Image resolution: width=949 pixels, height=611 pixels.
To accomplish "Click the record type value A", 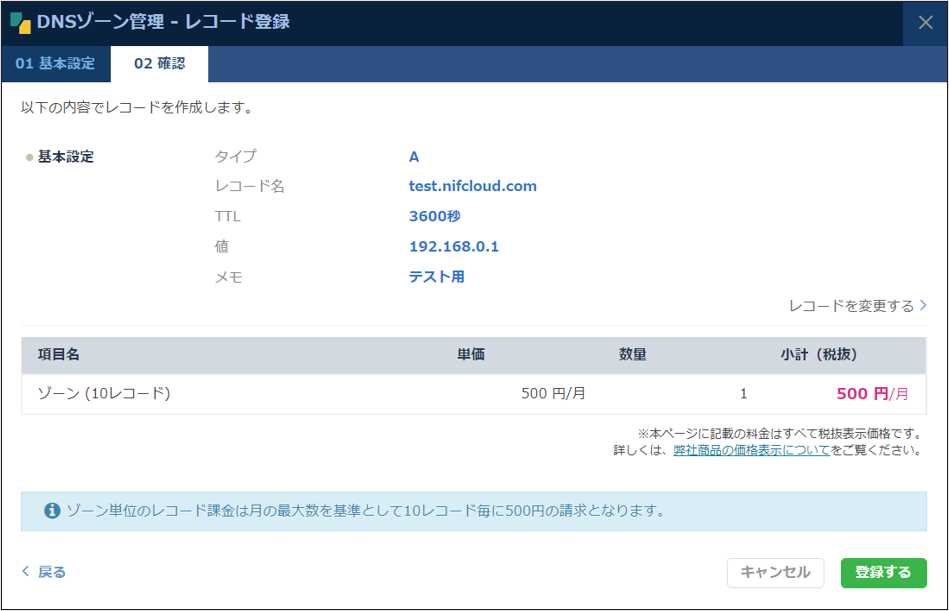I will click(412, 156).
